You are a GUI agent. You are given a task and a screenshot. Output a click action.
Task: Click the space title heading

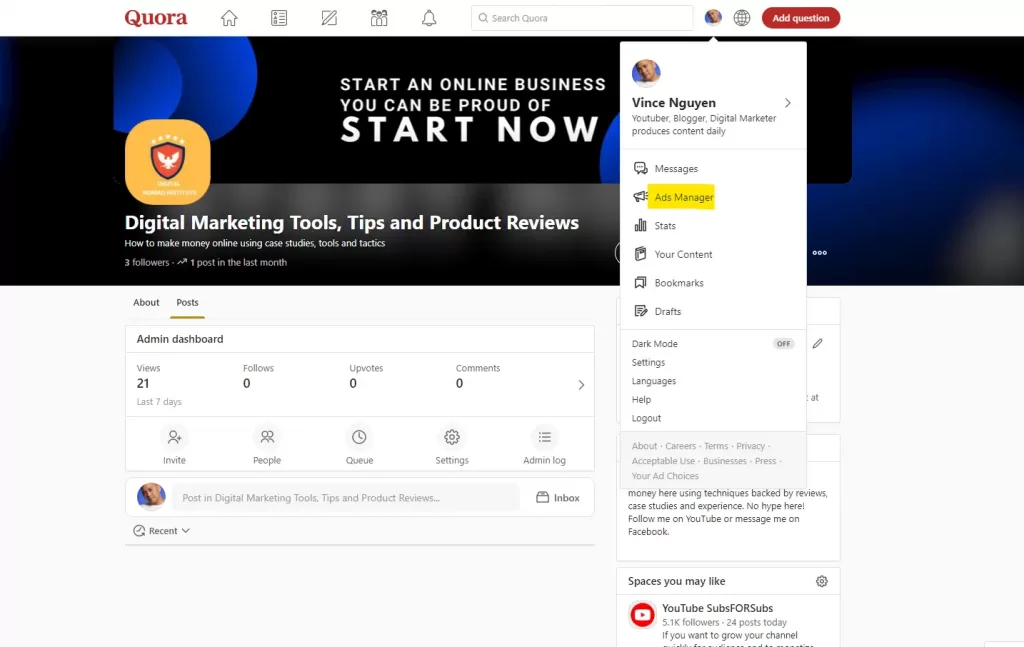pyautogui.click(x=351, y=223)
